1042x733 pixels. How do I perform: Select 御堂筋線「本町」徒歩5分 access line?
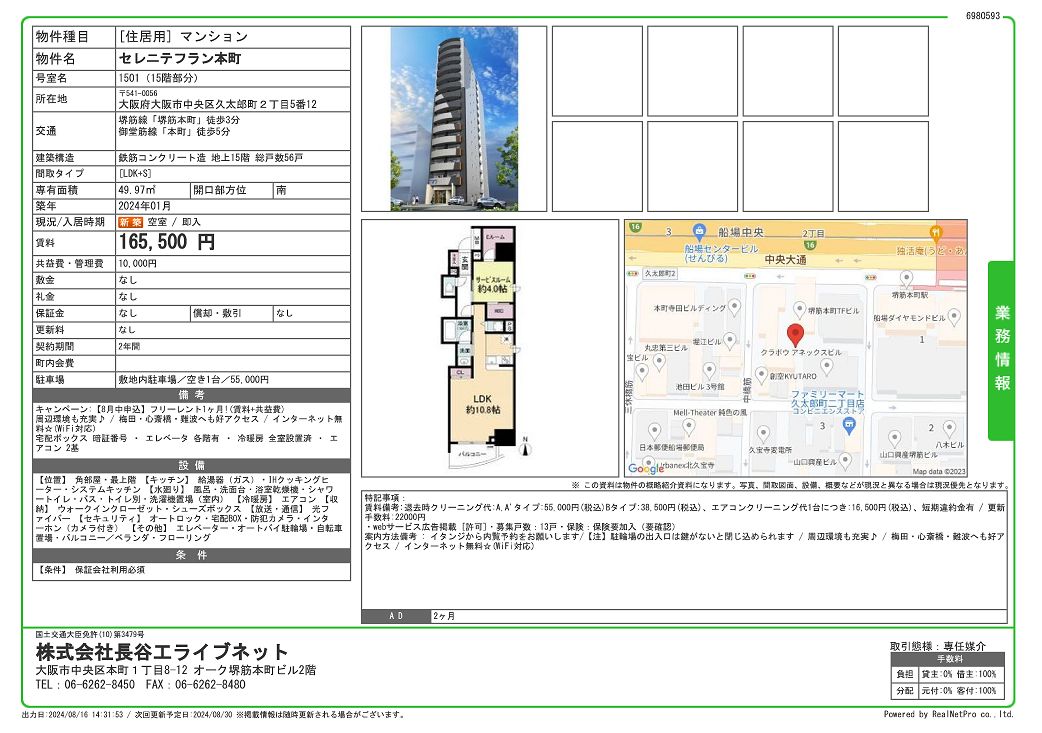point(175,132)
